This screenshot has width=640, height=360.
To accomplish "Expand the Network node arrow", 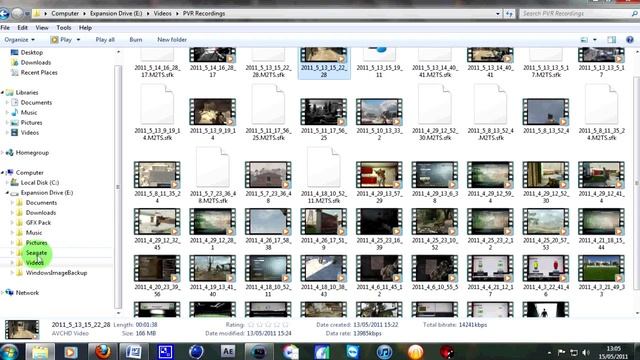I will click(x=2, y=293).
